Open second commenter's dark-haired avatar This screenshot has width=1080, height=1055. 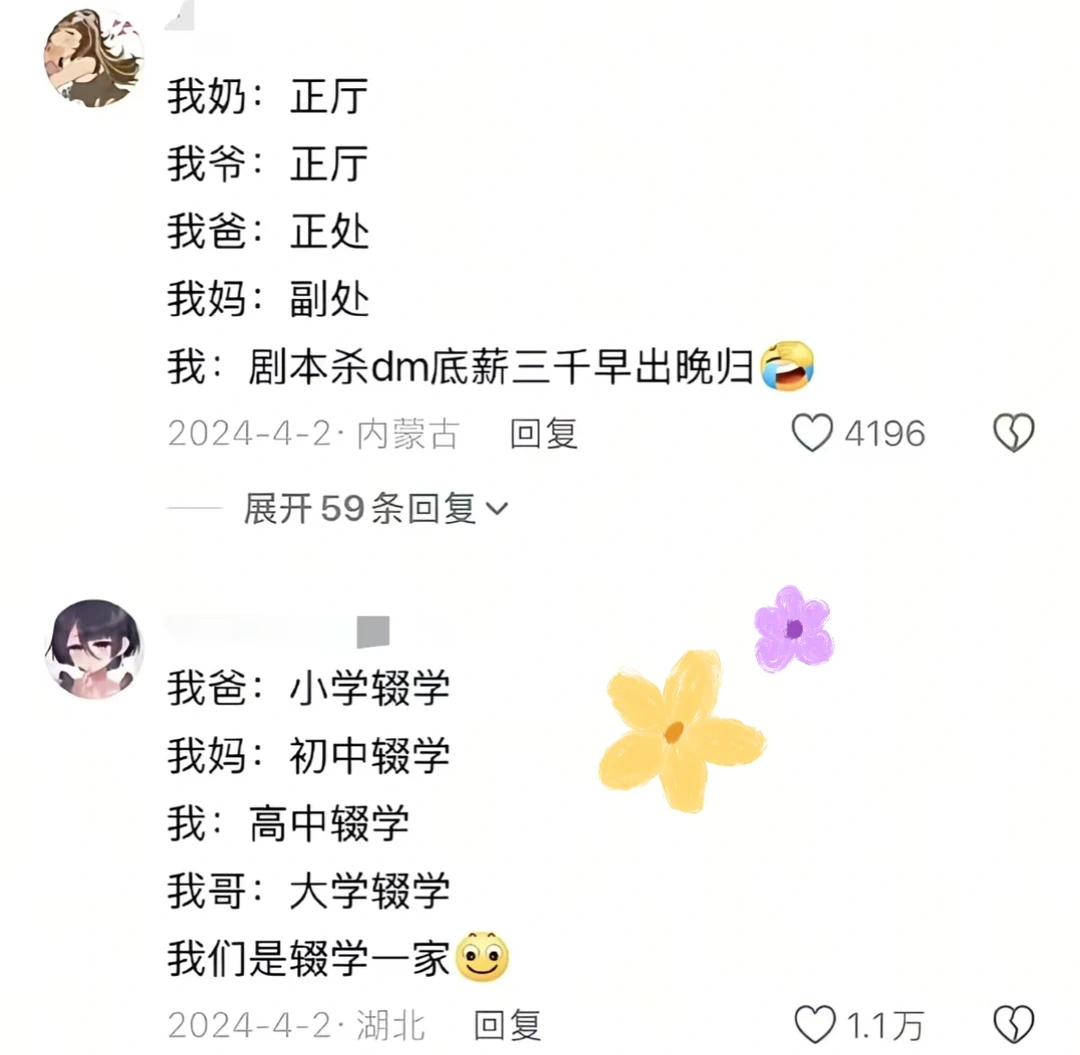pos(94,649)
